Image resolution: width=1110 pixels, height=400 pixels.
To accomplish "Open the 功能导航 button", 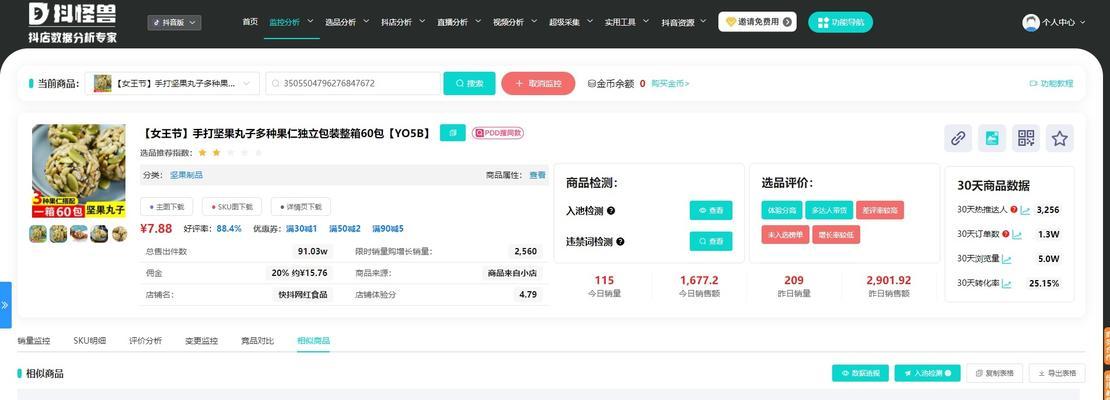I will pos(840,22).
